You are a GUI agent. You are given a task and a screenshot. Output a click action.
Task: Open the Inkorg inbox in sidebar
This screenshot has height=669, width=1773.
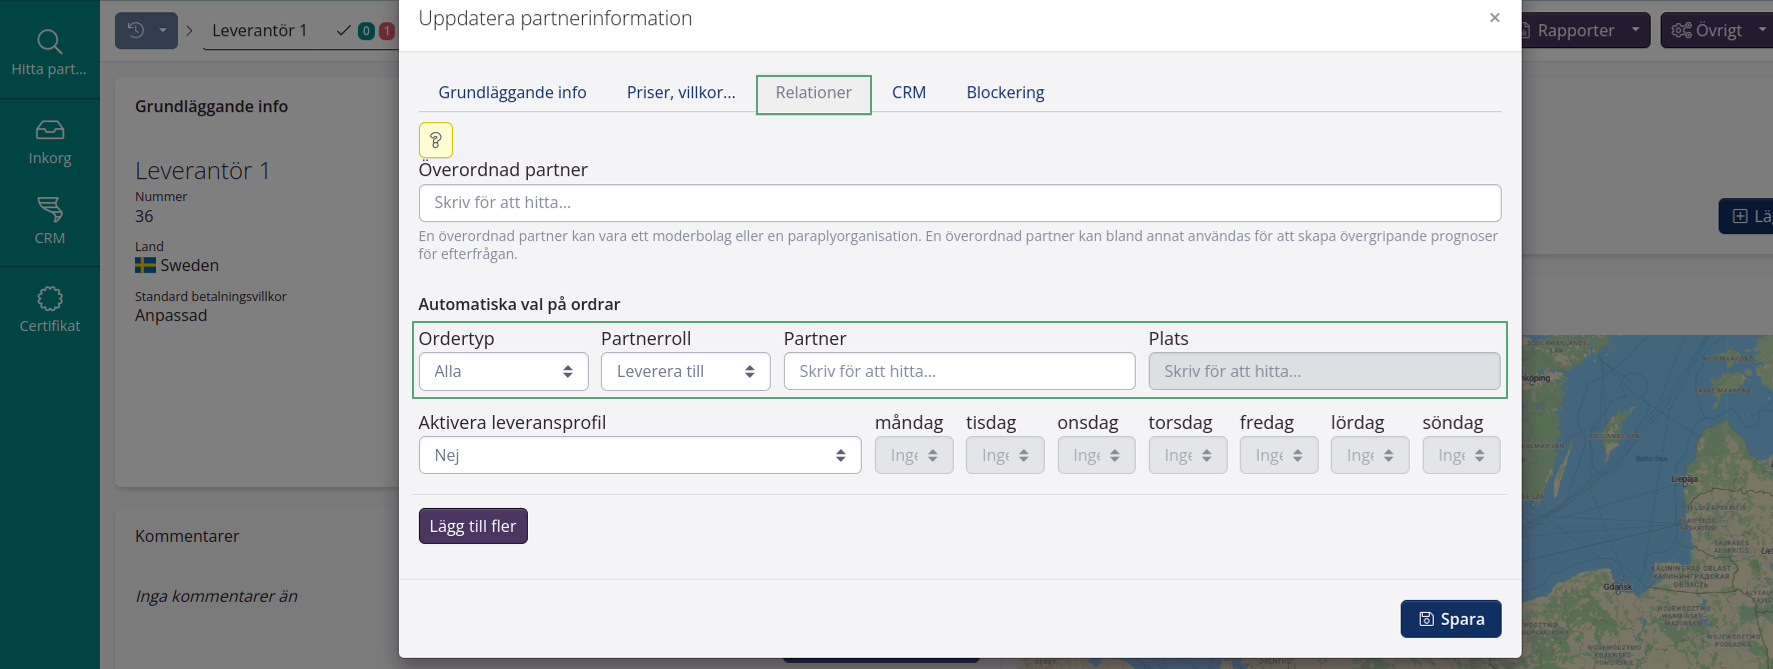[49, 131]
